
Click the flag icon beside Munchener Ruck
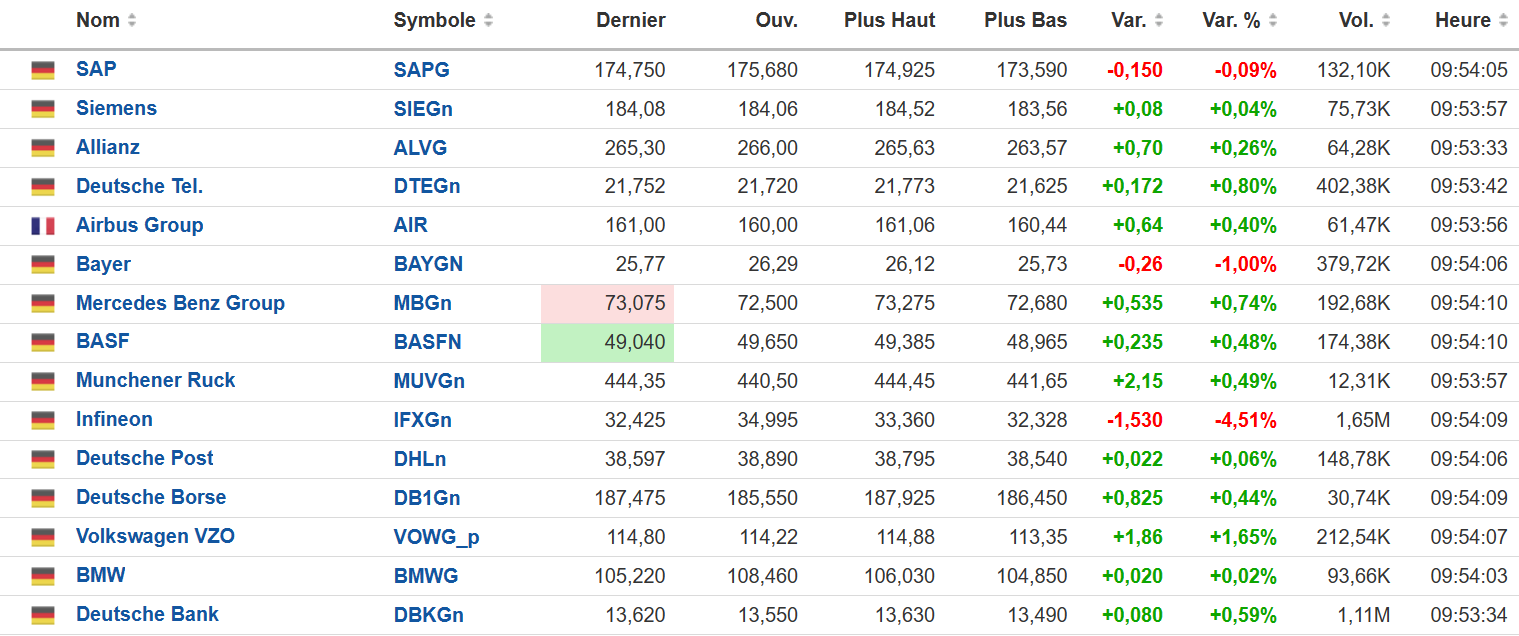click(42, 381)
